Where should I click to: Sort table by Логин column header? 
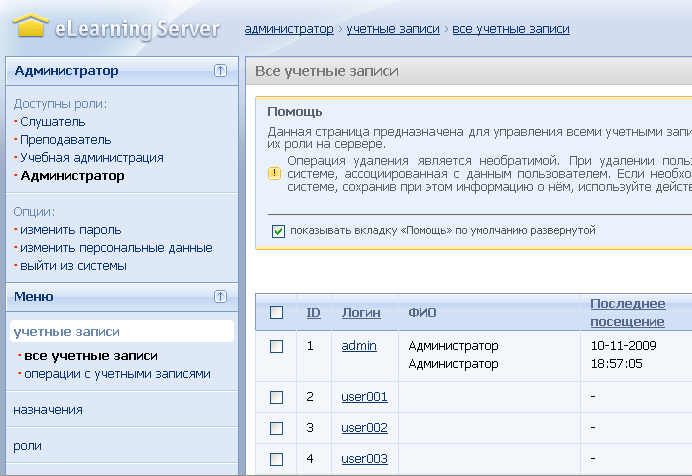pyautogui.click(x=361, y=313)
